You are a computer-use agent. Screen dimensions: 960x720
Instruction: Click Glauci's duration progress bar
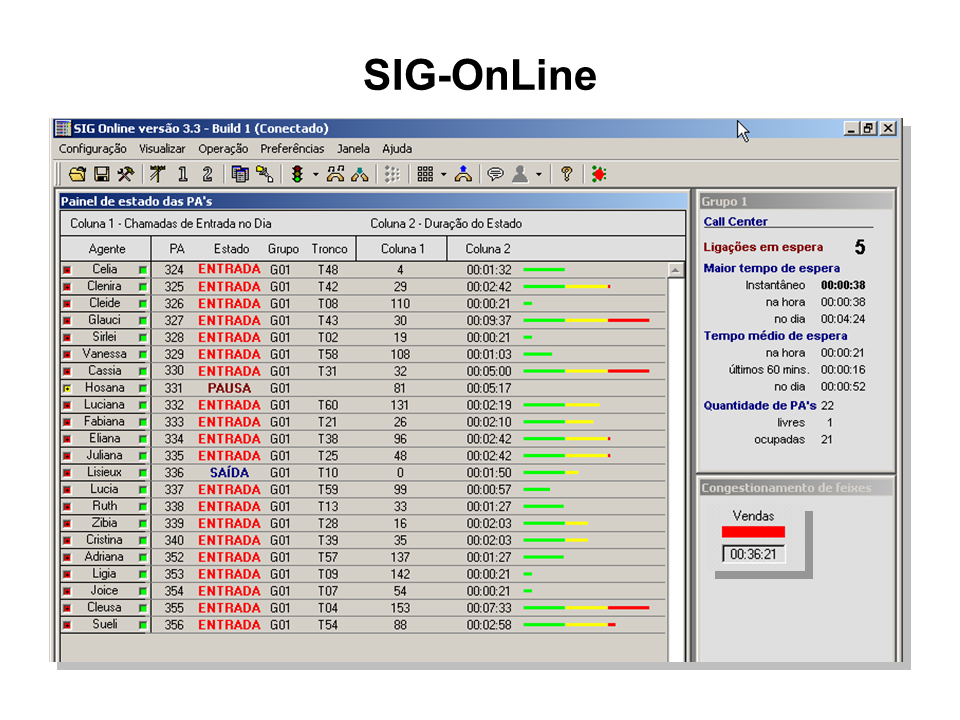click(586, 320)
